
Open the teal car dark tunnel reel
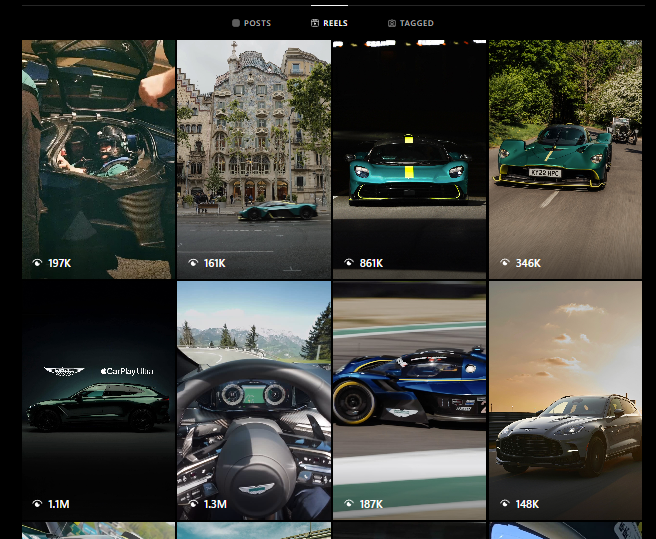tap(409, 159)
